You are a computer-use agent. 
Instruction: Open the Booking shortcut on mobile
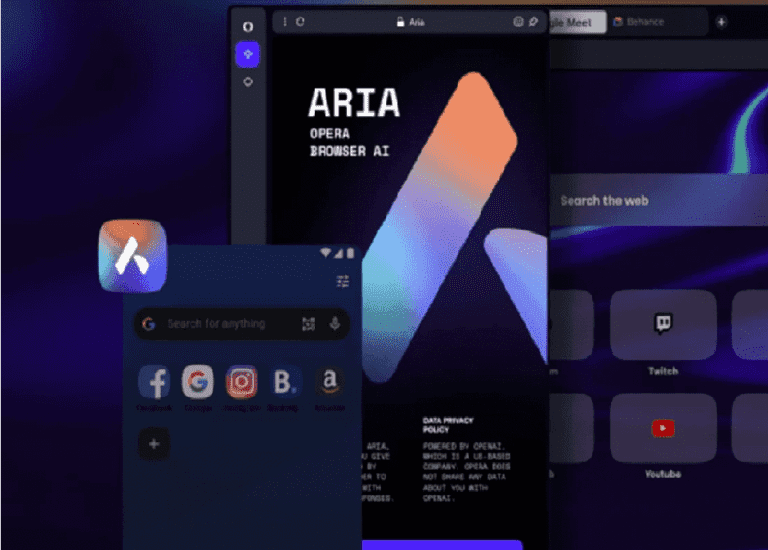[285, 382]
